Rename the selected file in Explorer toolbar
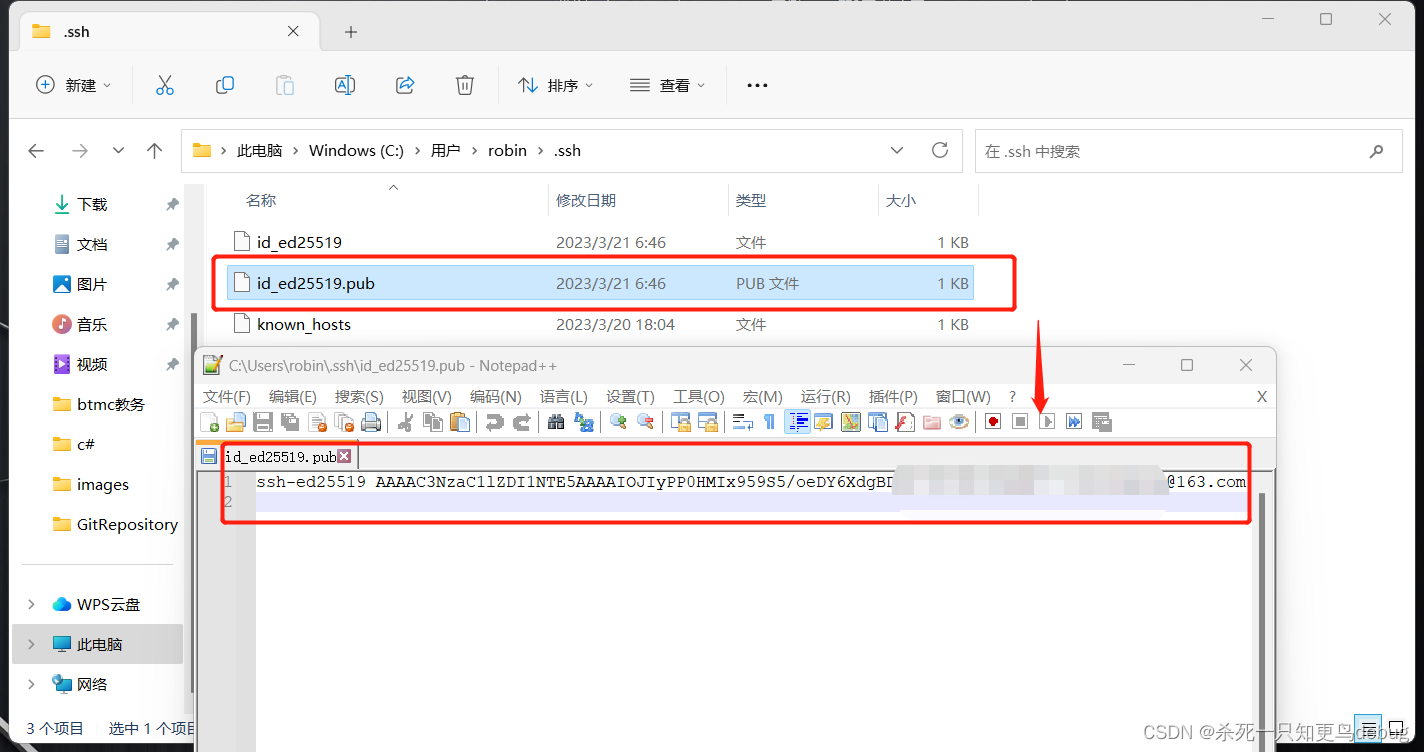The width and height of the screenshot is (1424, 752). tap(345, 85)
